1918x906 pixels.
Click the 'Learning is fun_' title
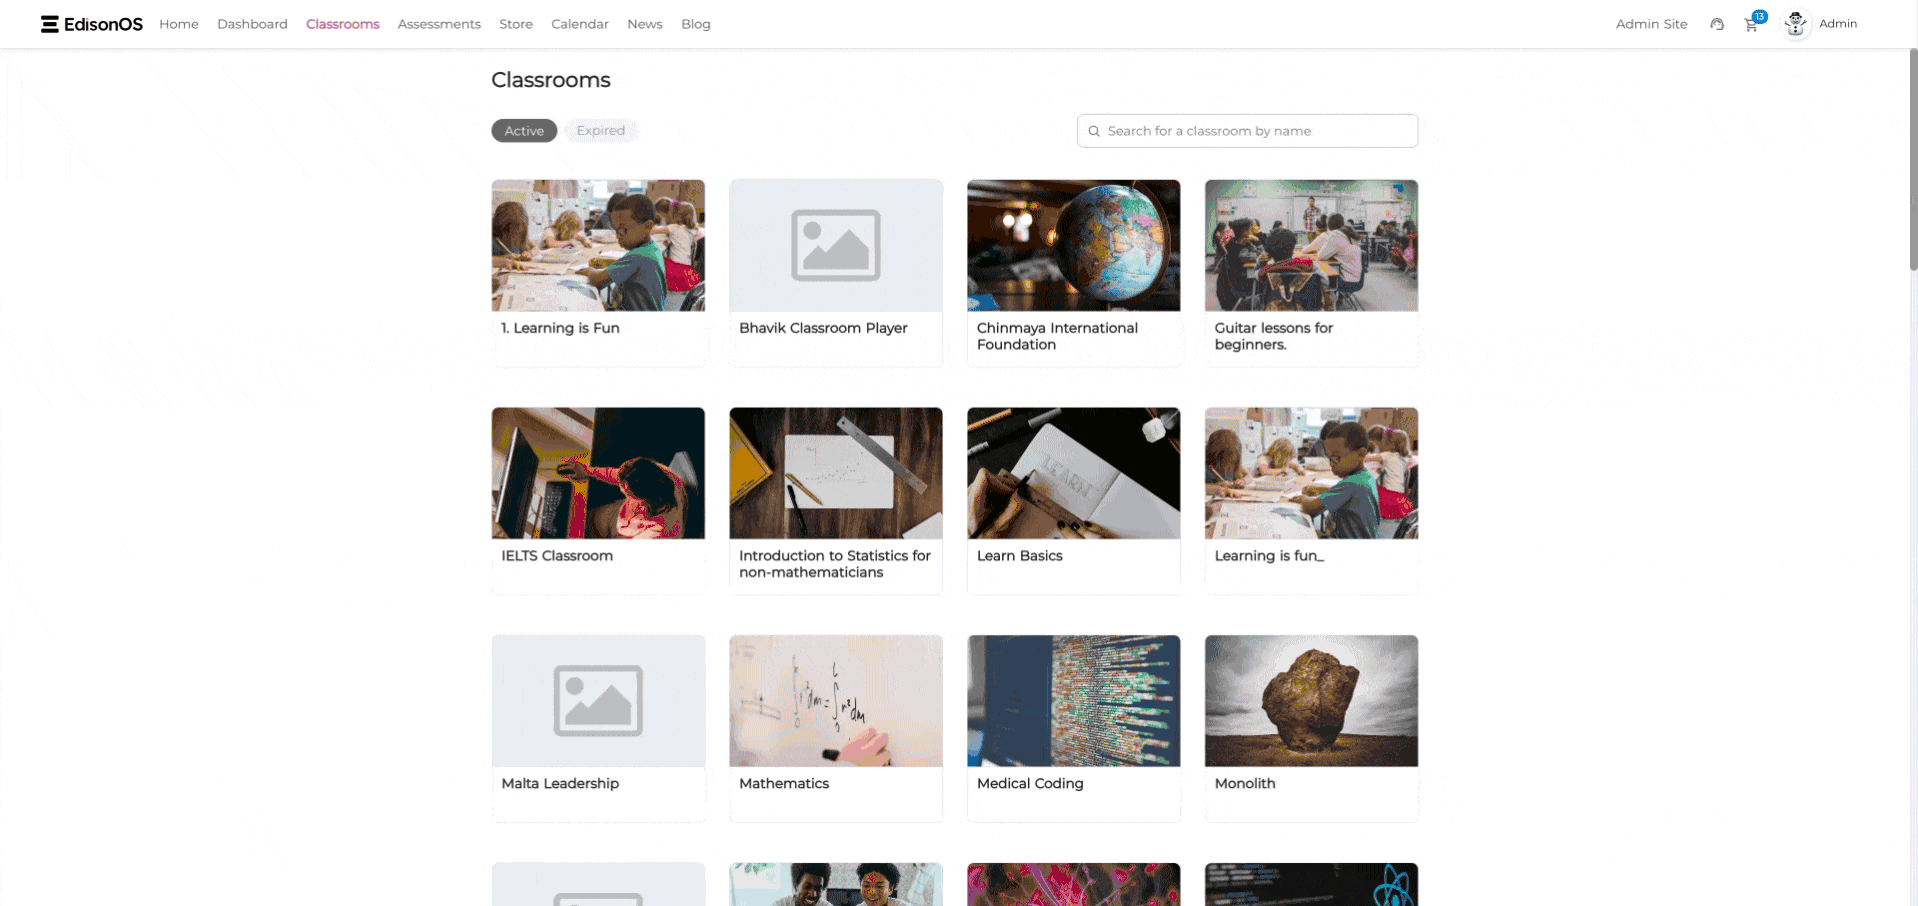pyautogui.click(x=1269, y=556)
